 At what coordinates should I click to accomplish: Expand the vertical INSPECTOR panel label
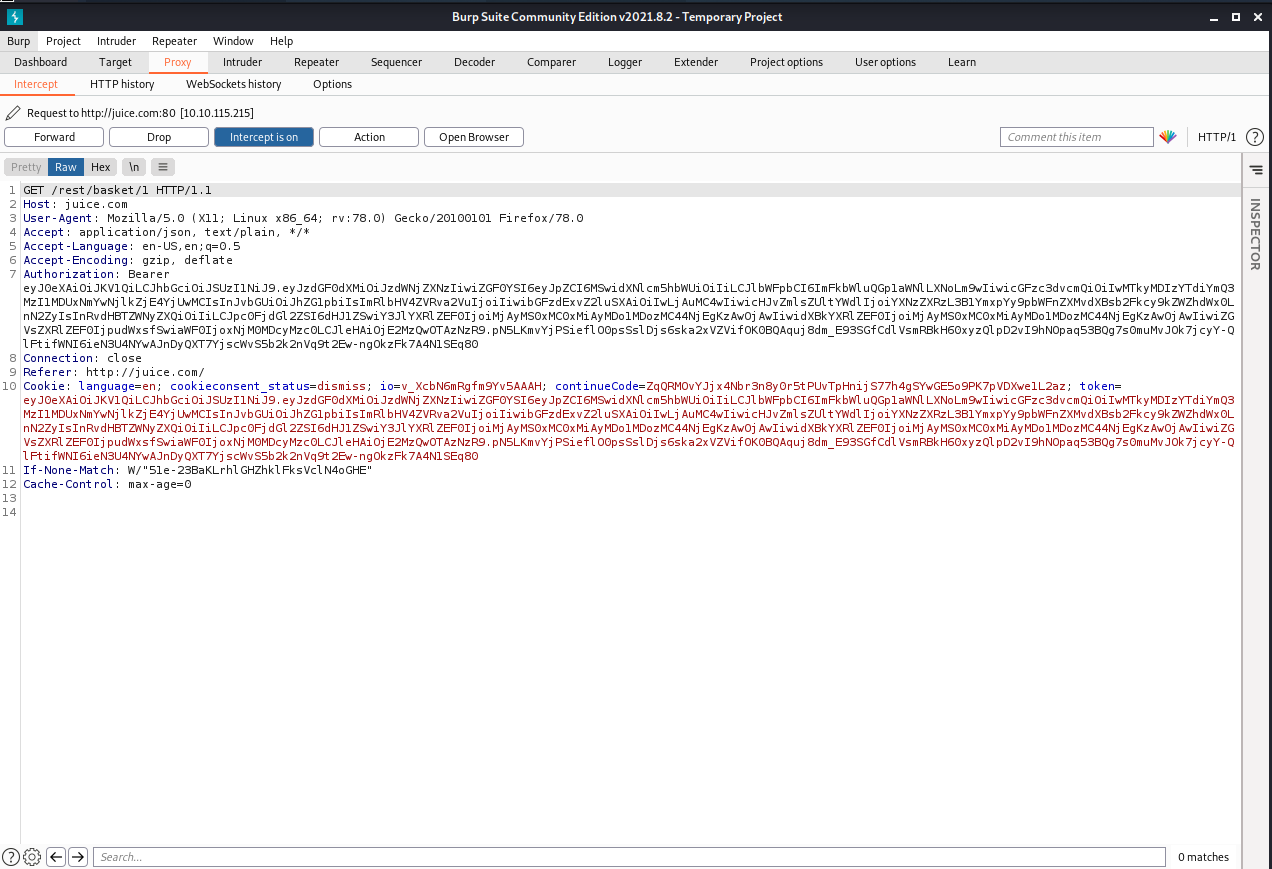(x=1256, y=234)
